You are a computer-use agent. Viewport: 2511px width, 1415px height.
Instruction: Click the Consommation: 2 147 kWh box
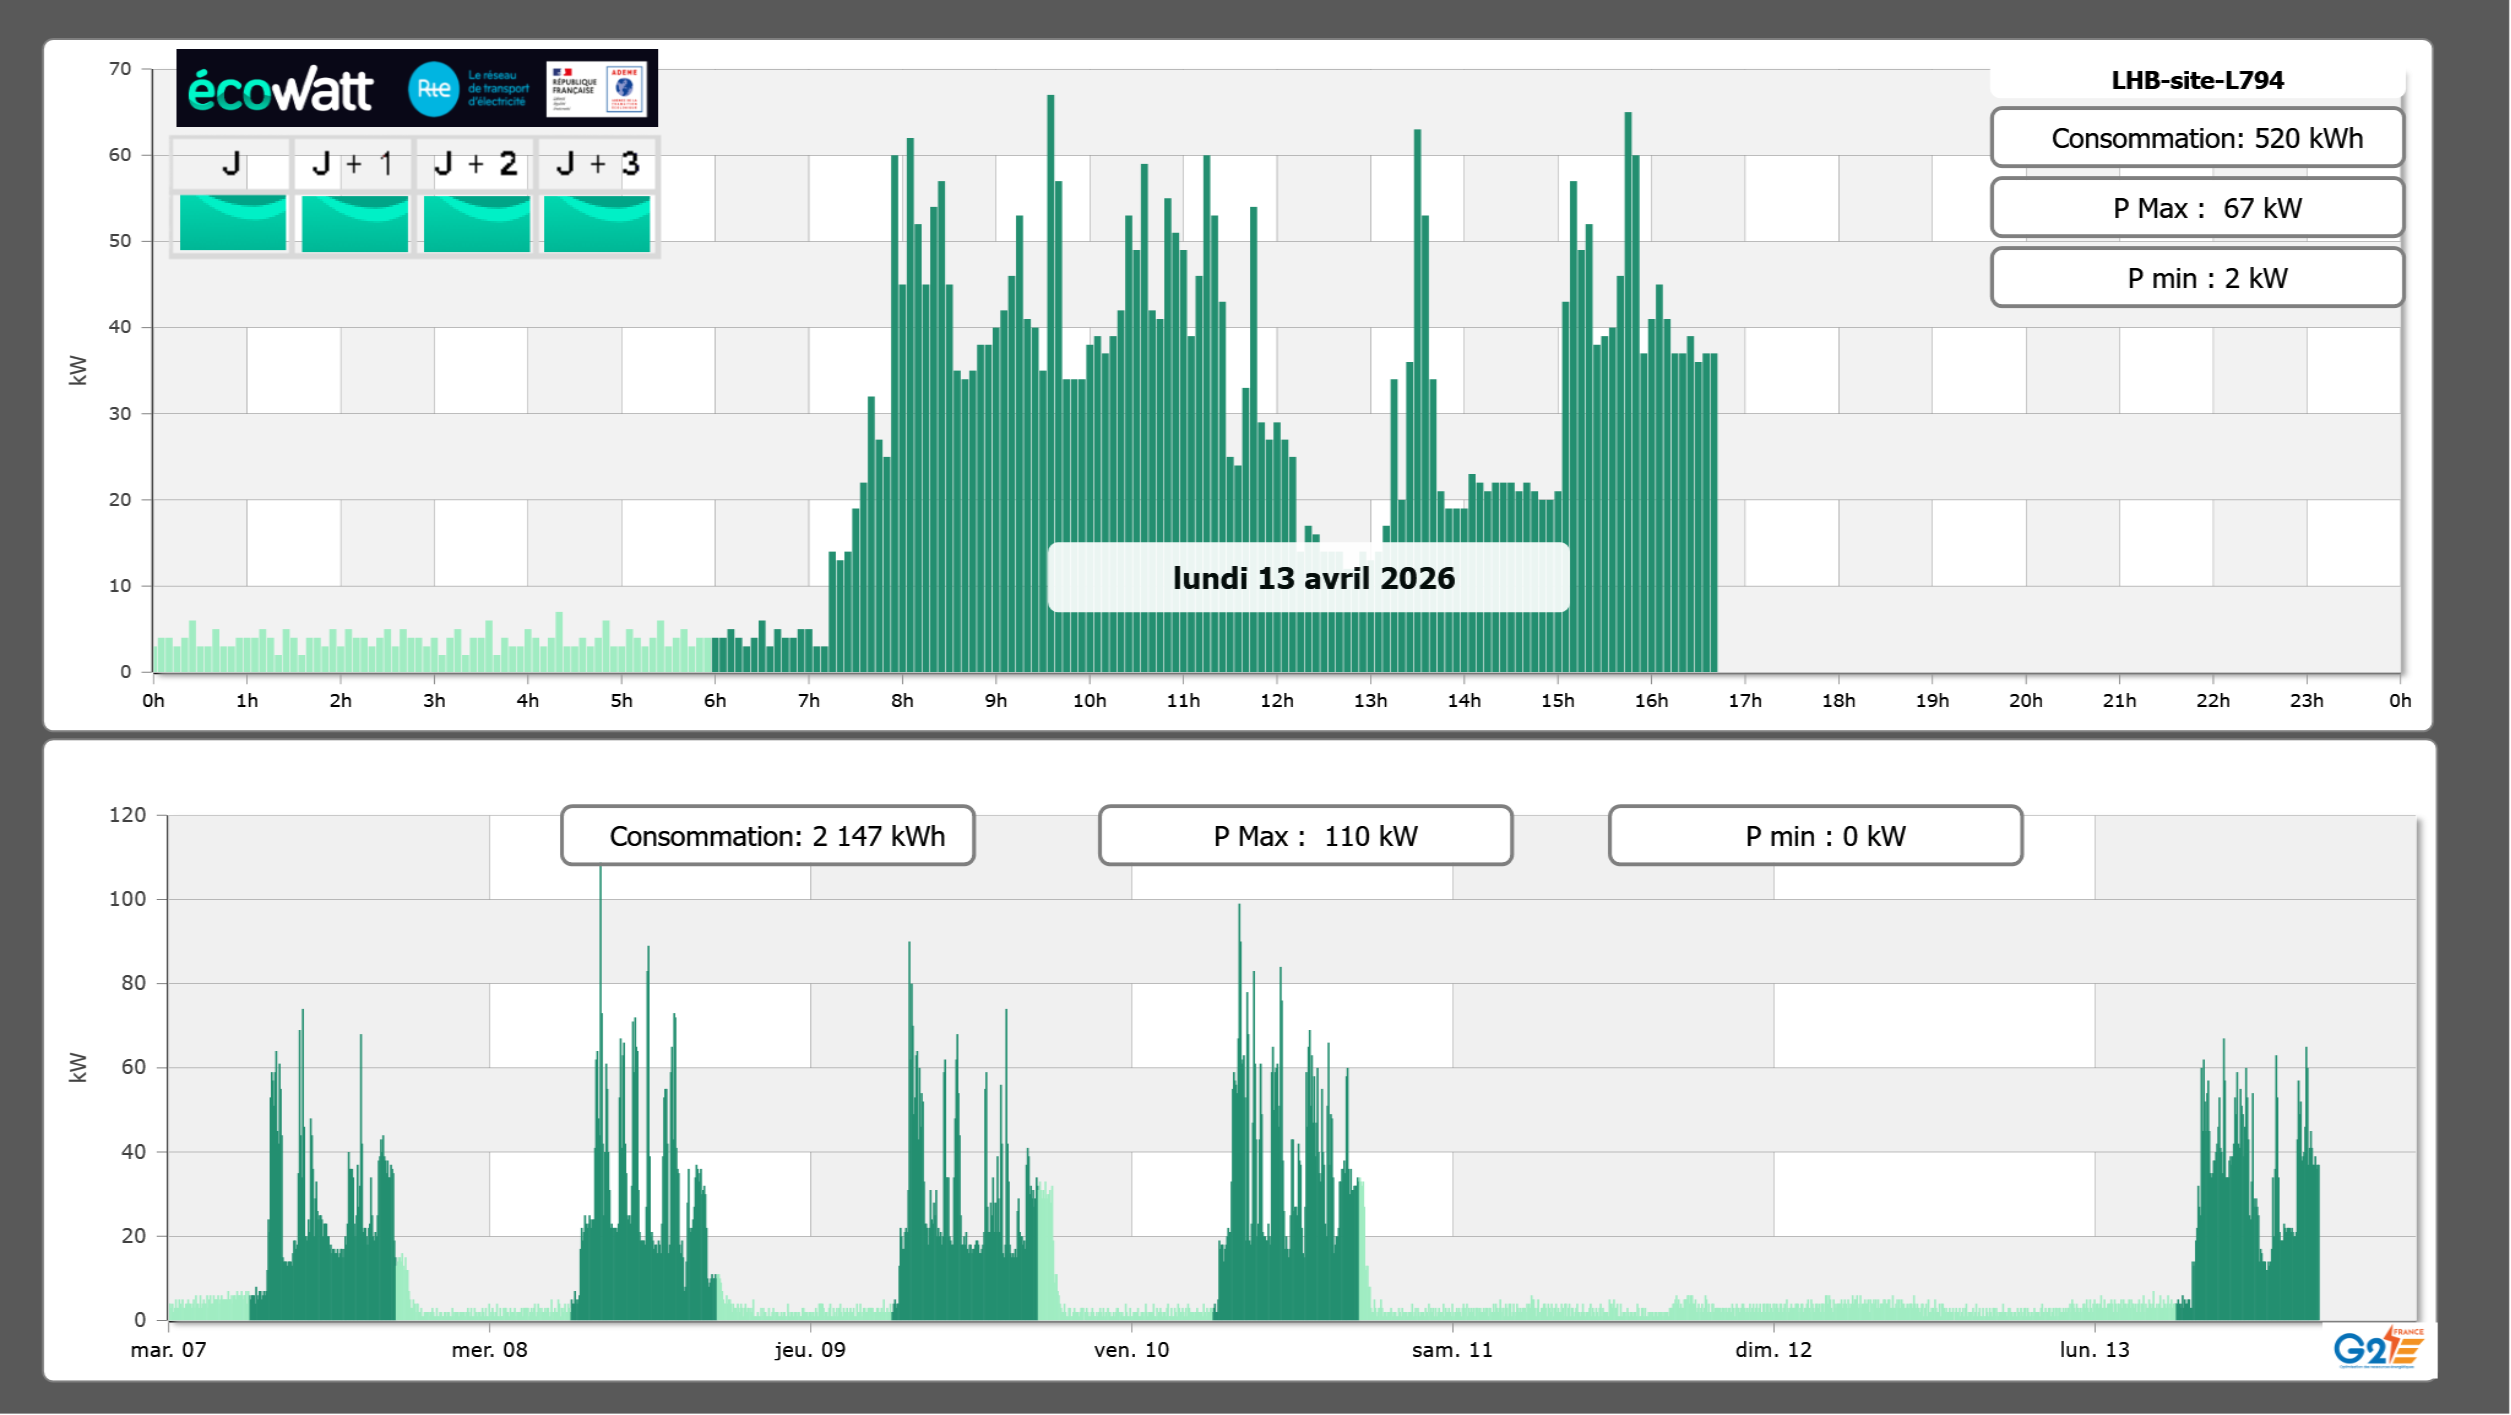coord(768,836)
